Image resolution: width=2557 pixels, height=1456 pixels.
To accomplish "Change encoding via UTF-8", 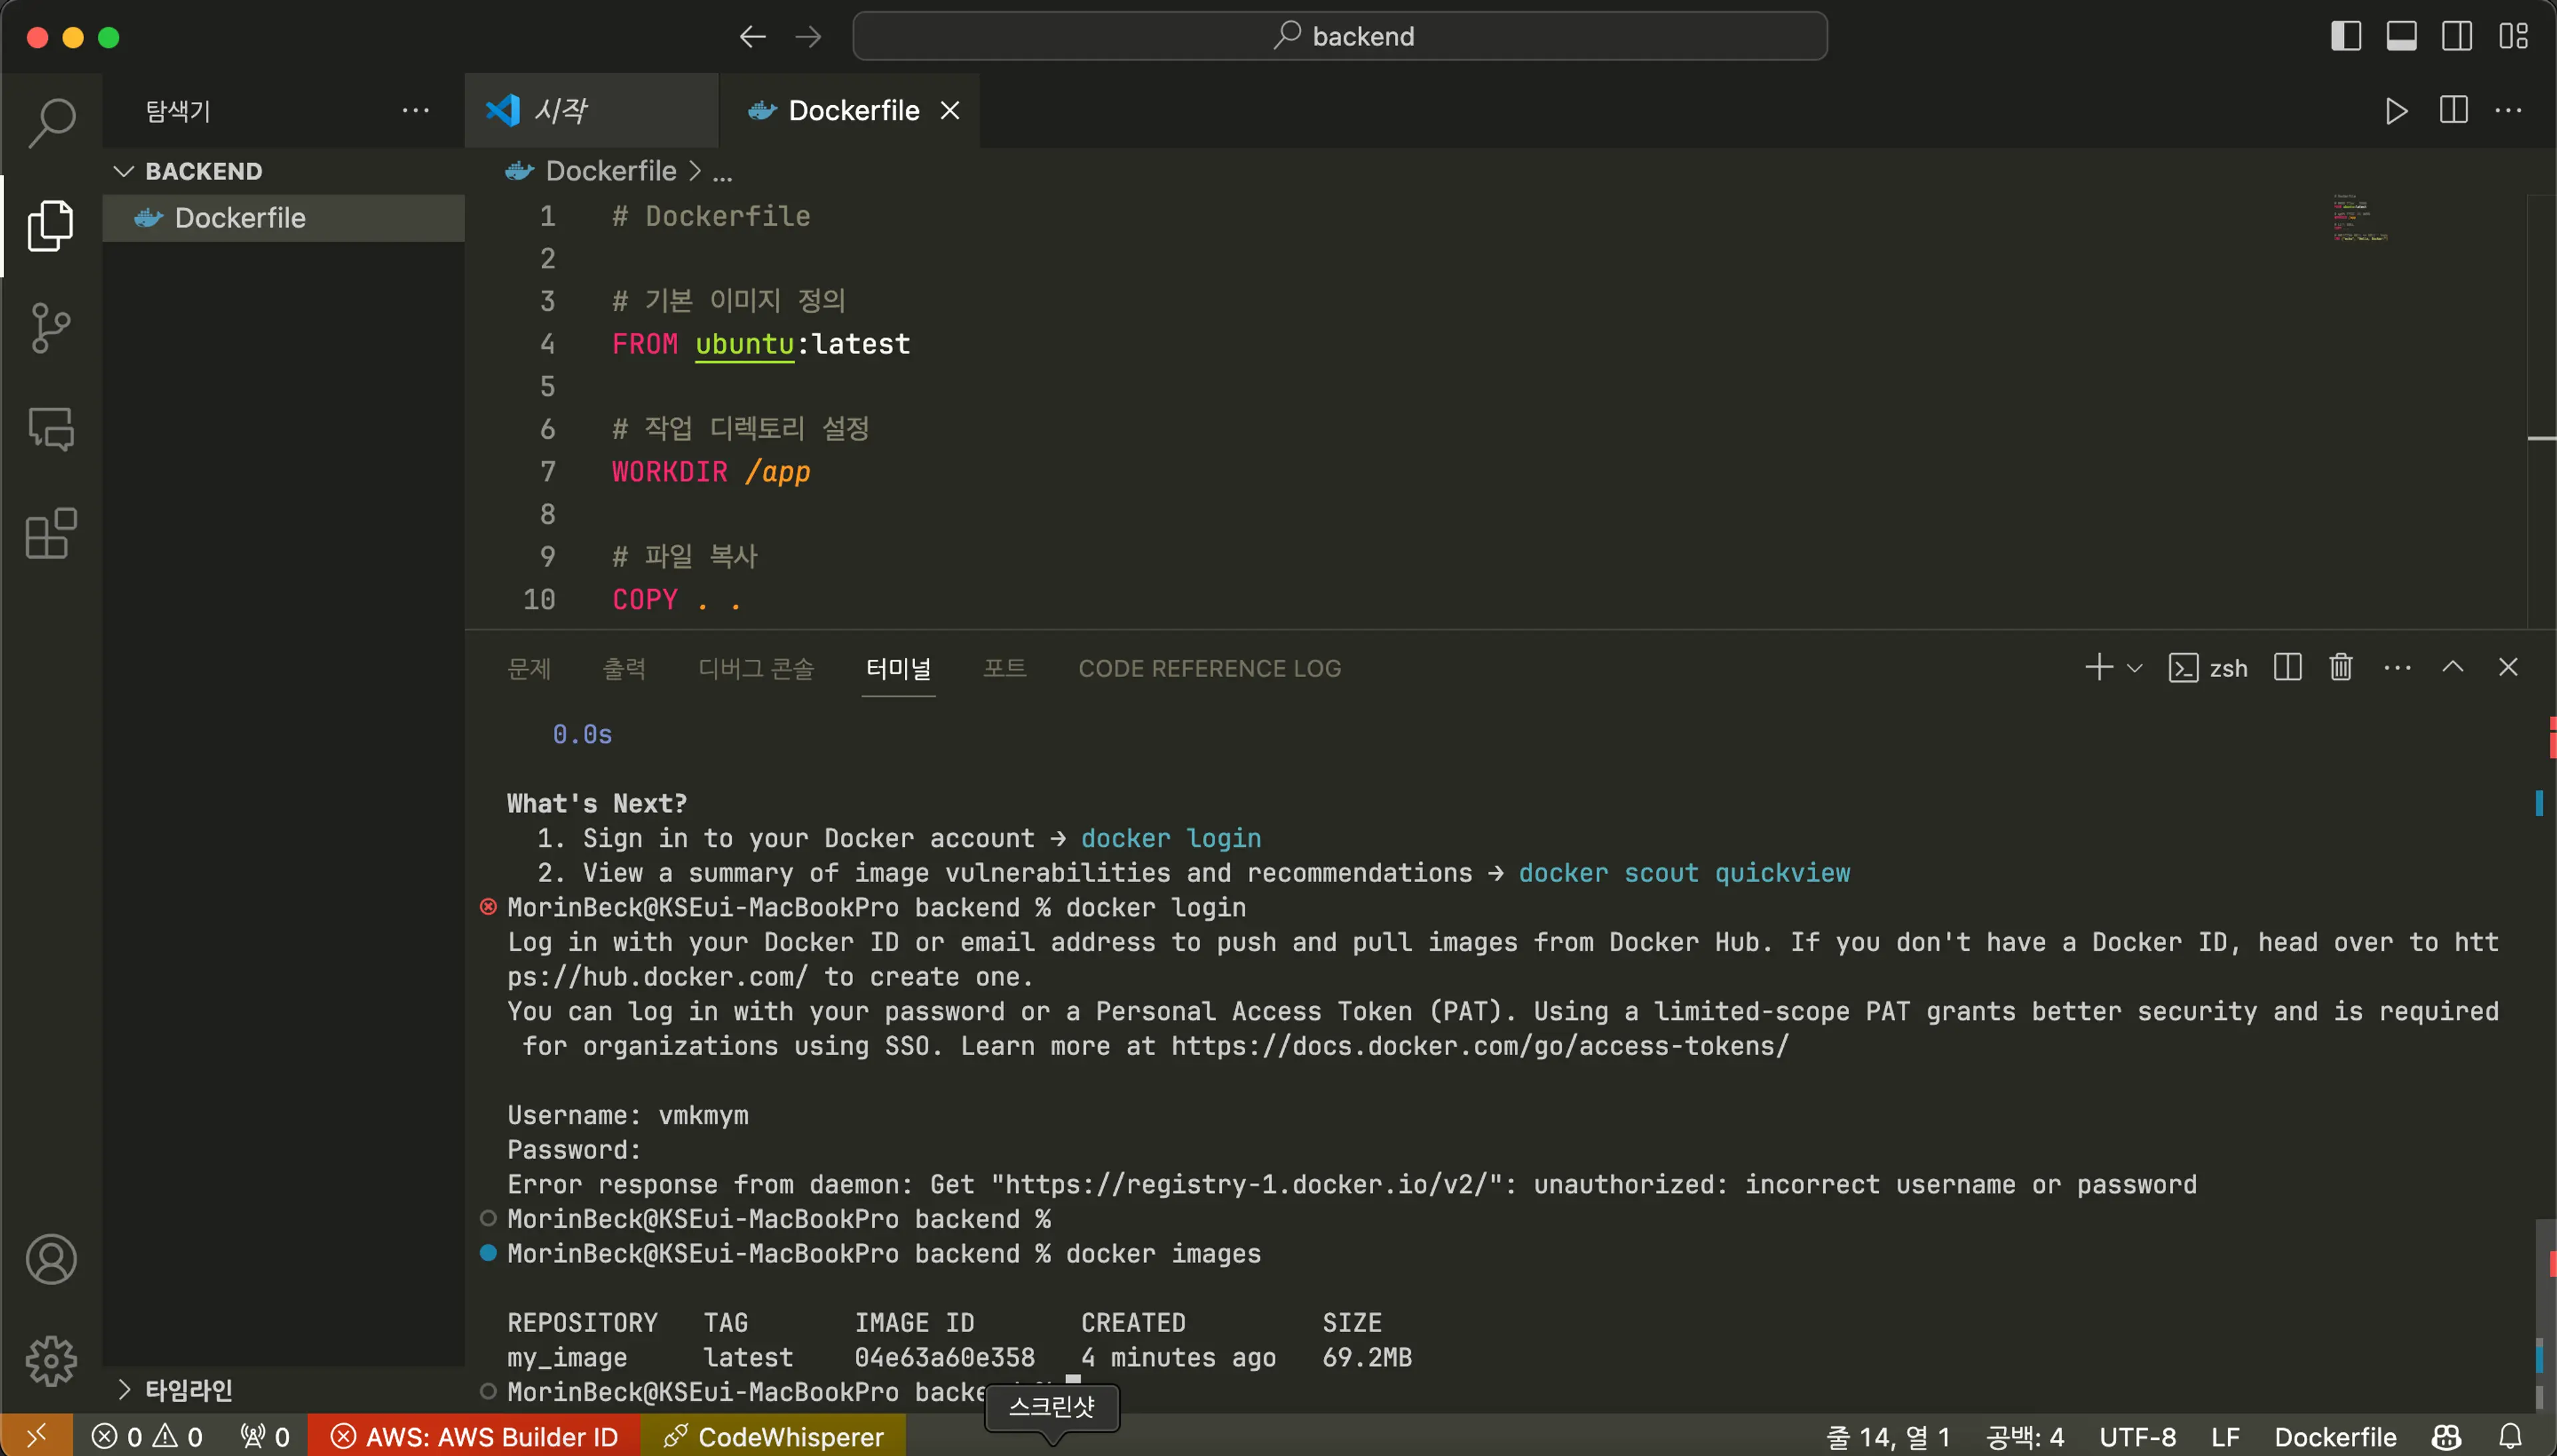I will [2137, 1436].
